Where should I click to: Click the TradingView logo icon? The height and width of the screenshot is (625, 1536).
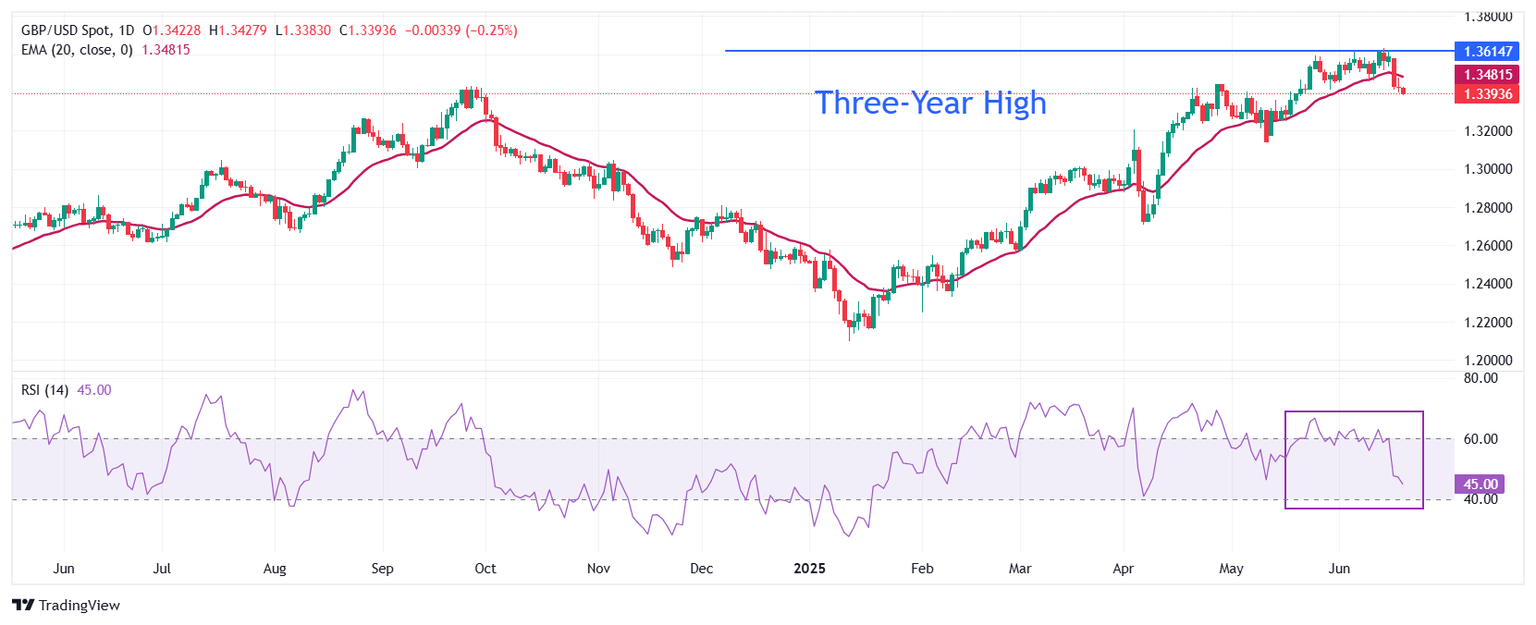click(x=24, y=605)
